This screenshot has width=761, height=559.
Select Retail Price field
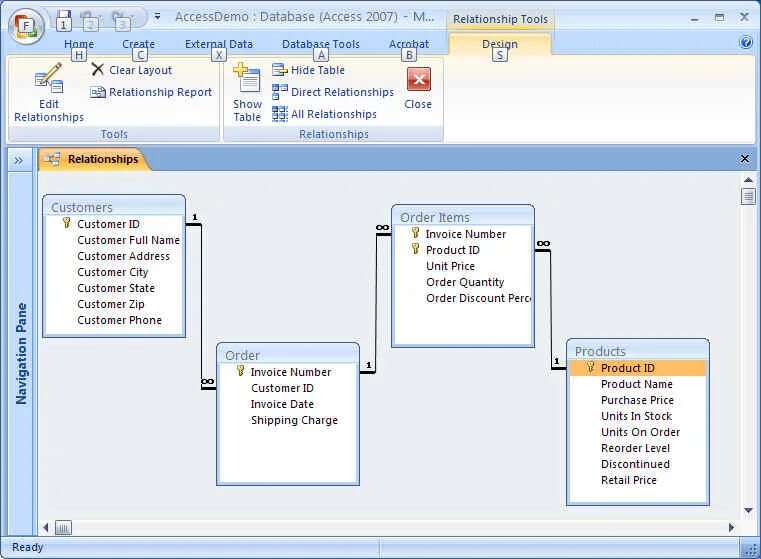point(638,479)
